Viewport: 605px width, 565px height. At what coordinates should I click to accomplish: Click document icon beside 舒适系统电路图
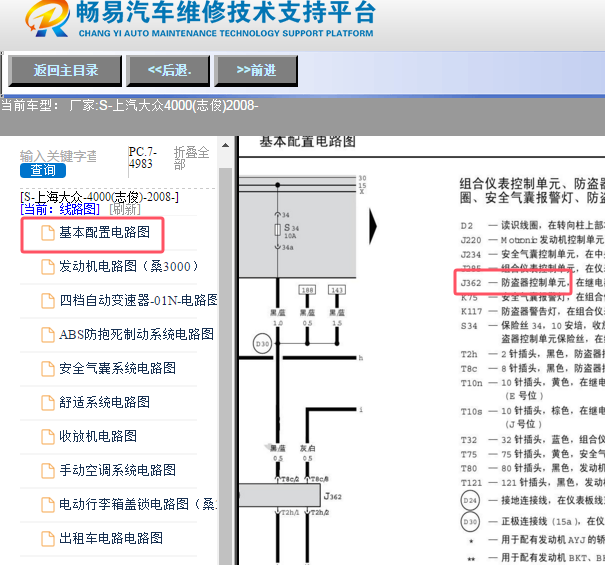click(48, 403)
